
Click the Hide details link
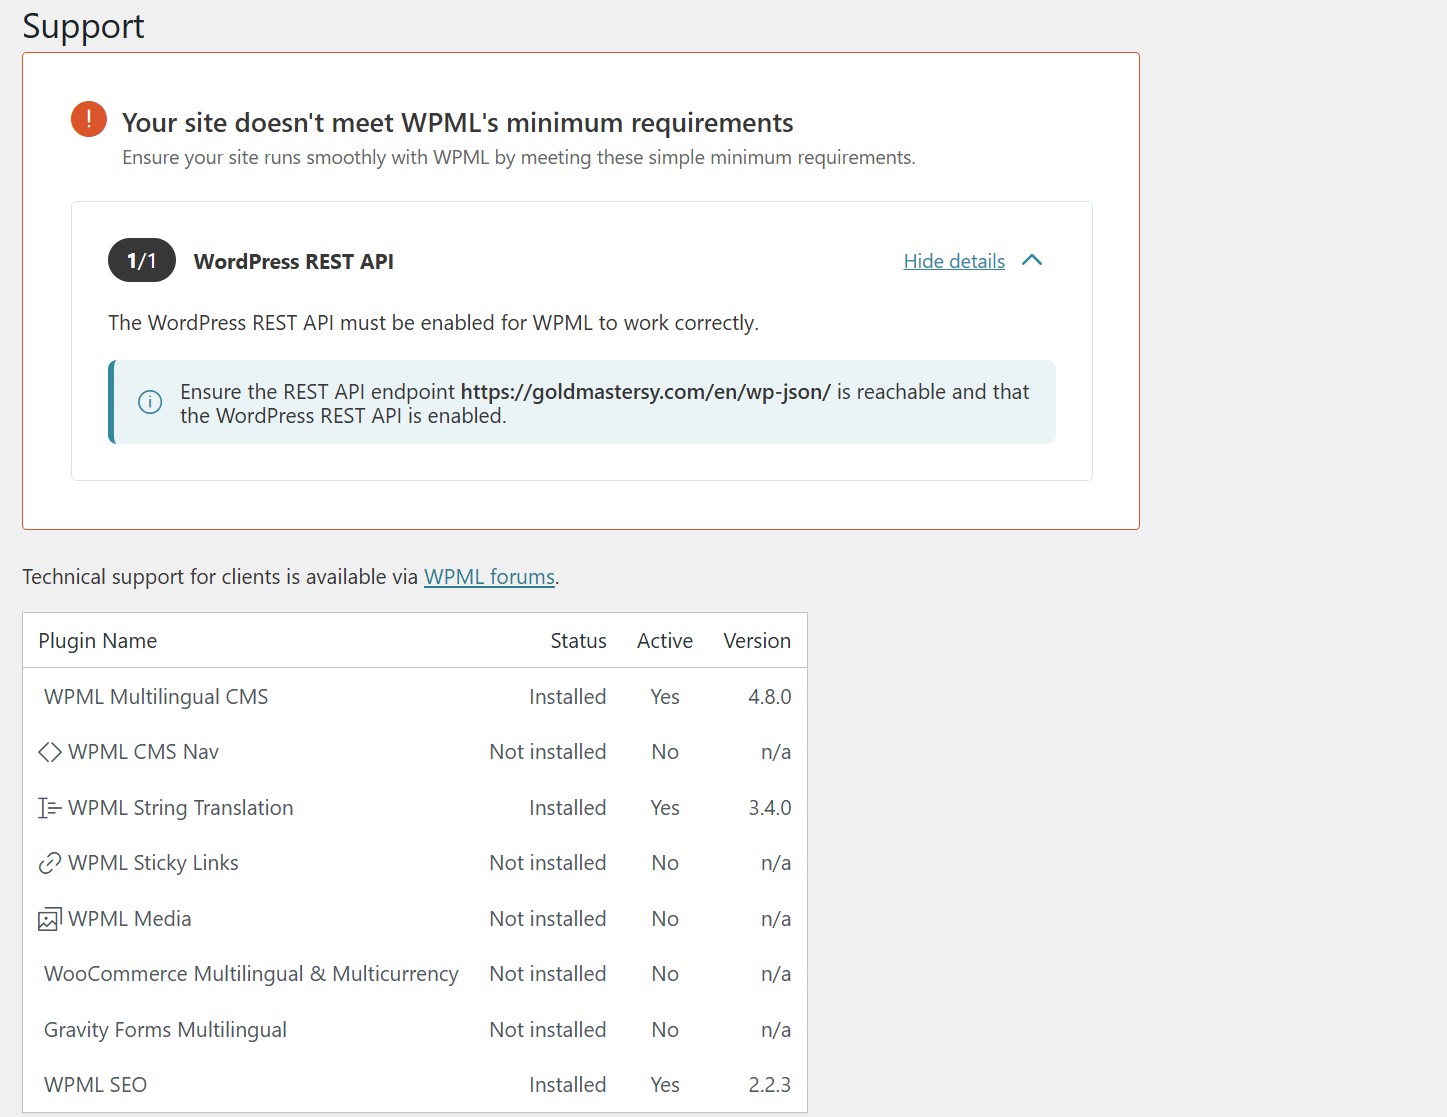tap(954, 261)
